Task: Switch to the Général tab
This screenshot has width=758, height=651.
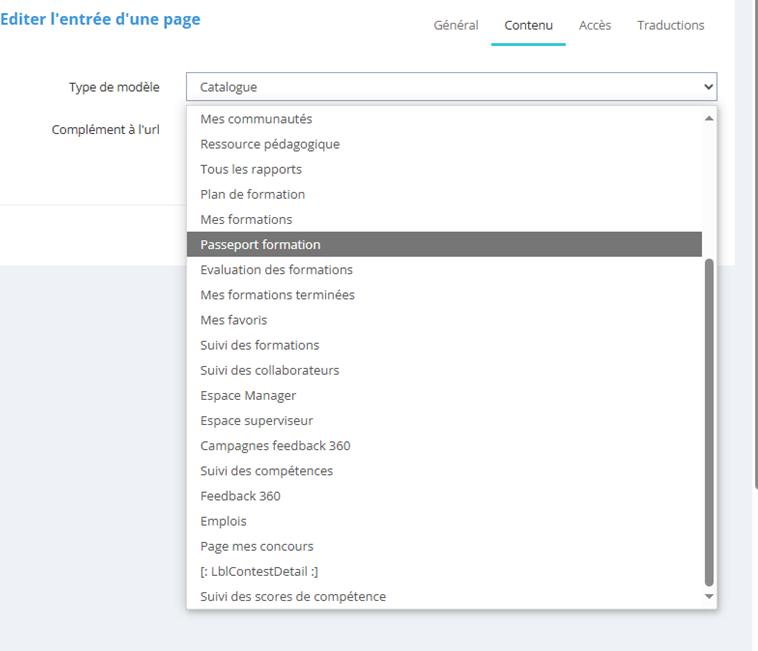Action: click(x=455, y=25)
